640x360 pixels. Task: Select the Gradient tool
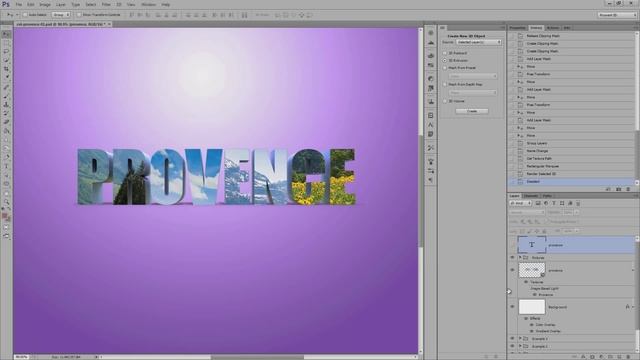point(6,131)
